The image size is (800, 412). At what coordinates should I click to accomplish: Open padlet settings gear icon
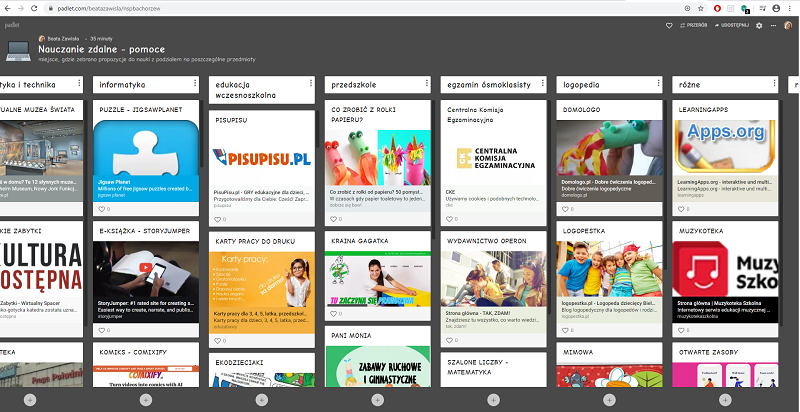(x=759, y=25)
